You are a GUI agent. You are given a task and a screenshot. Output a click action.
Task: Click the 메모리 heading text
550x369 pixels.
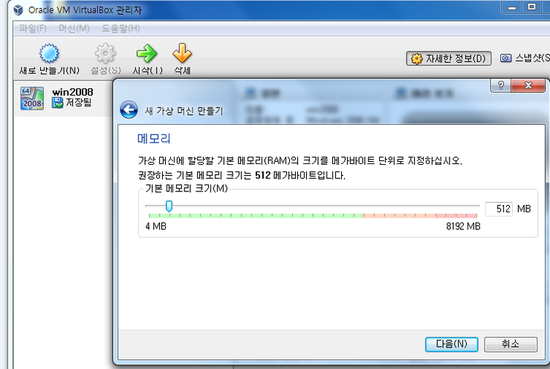(x=154, y=139)
